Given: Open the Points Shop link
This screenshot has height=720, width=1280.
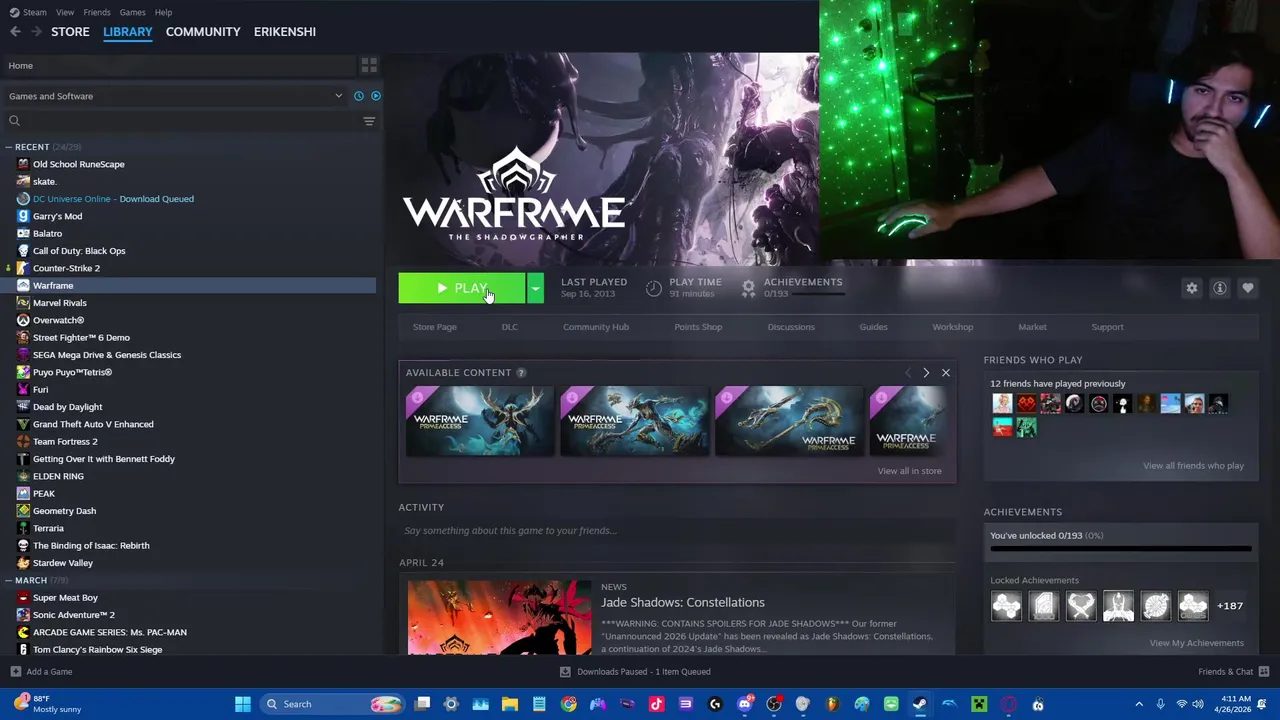Looking at the screenshot, I should click(698, 327).
